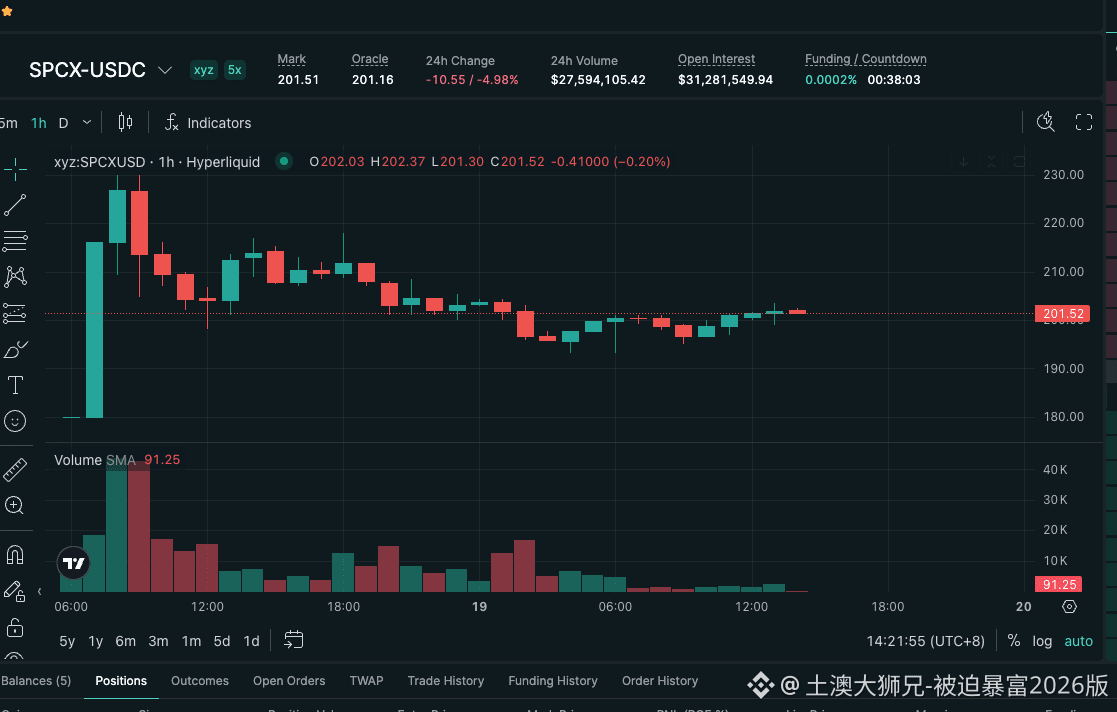
Task: Set chart range to 1d
Action: pyautogui.click(x=251, y=641)
